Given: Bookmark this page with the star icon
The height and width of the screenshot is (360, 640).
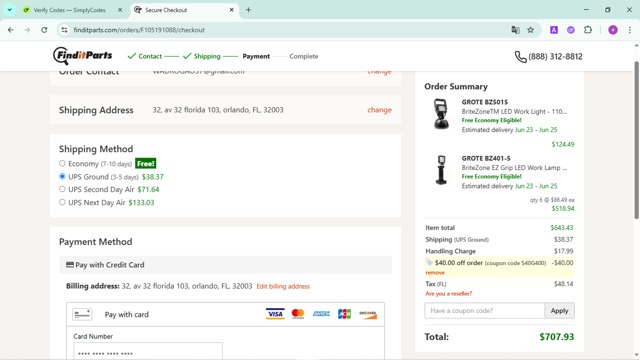Looking at the screenshot, I should [530, 30].
